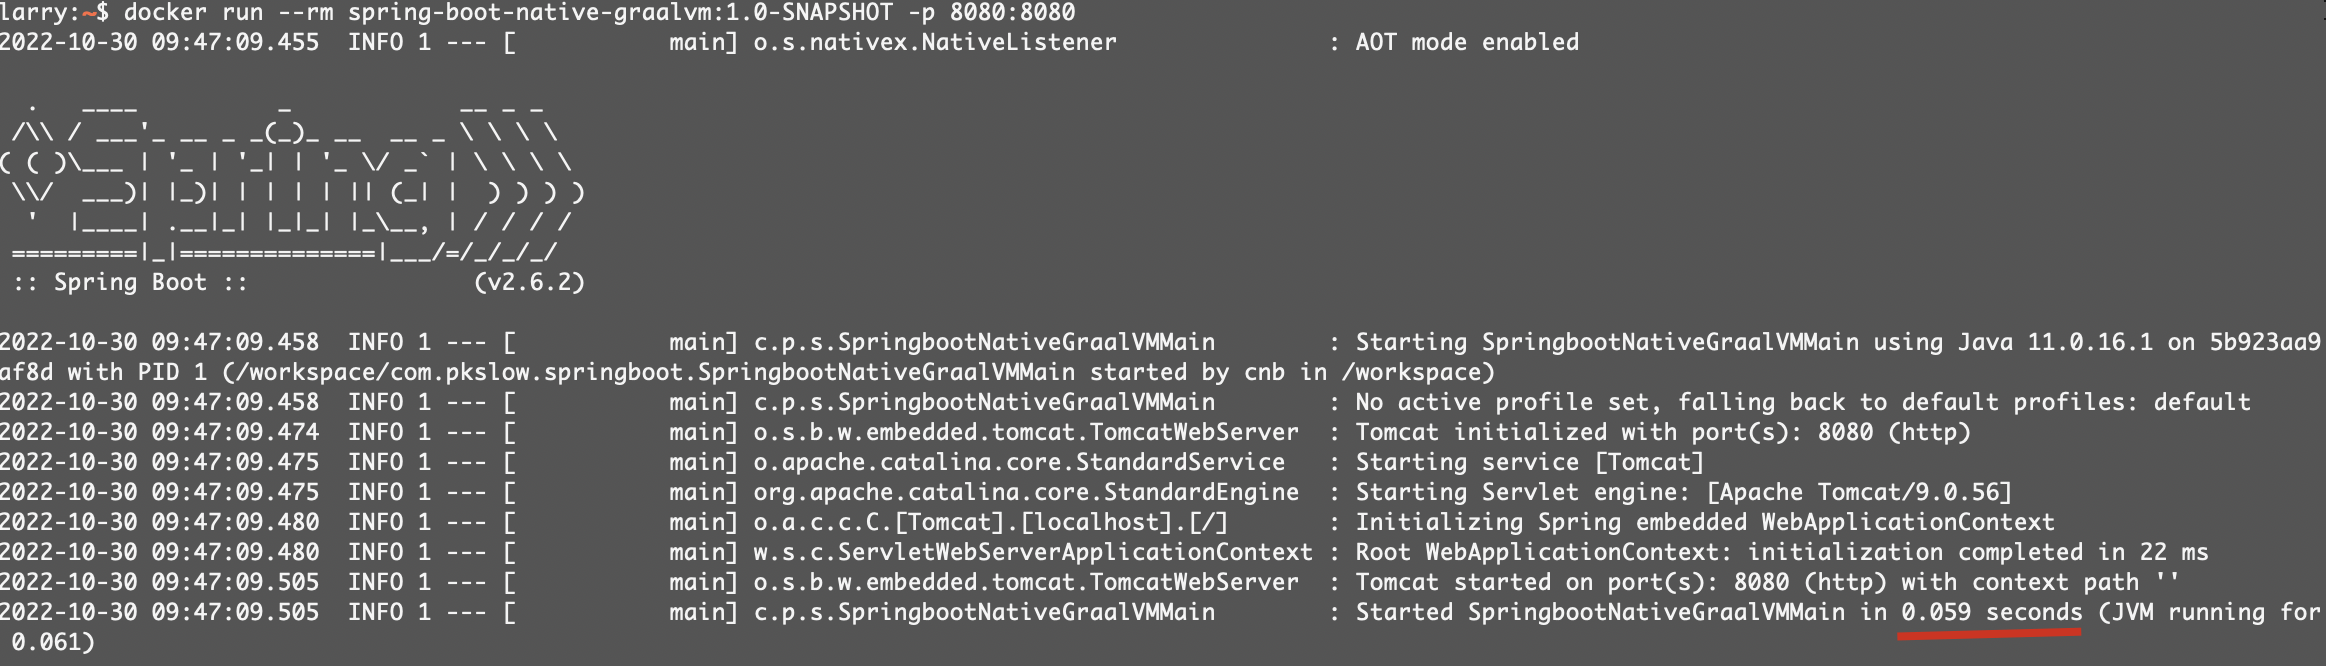Image resolution: width=2326 pixels, height=666 pixels.
Task: Click 'Starting Servlet engine: [Apache Tomcat/9.0.56]' text
Action: pos(1683,493)
